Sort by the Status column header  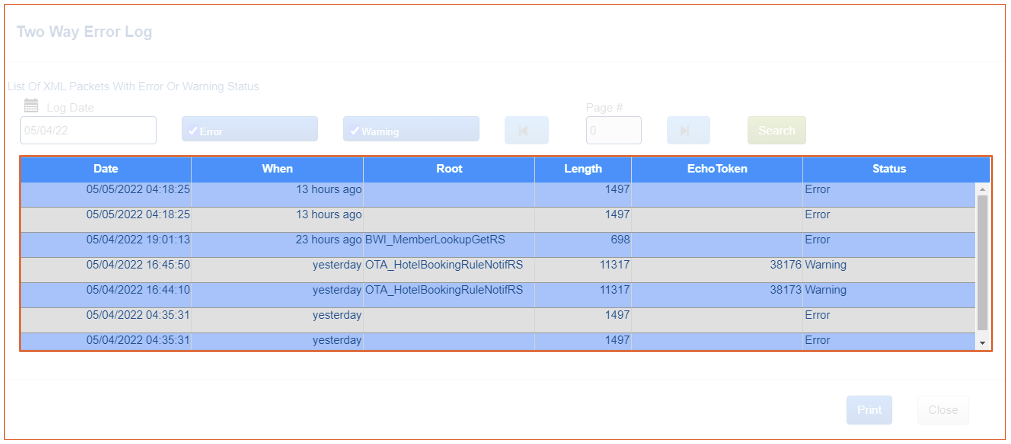888,169
